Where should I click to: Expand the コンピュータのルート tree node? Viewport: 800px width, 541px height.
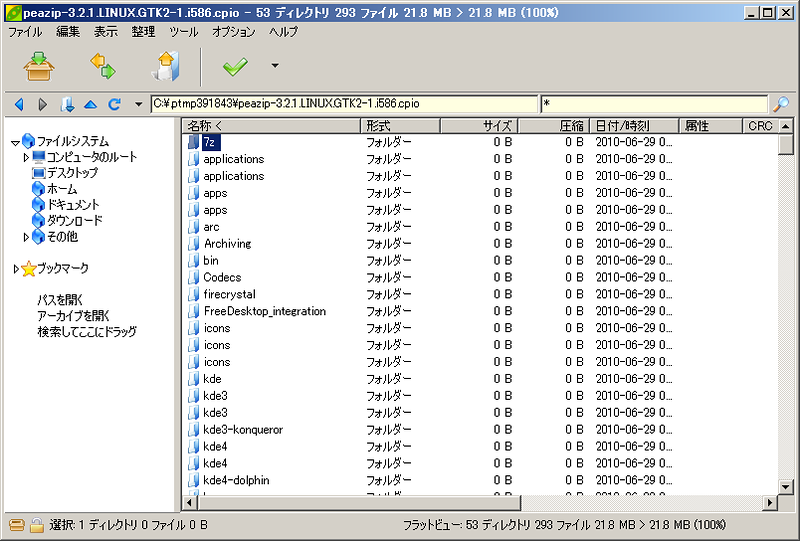[x=26, y=158]
